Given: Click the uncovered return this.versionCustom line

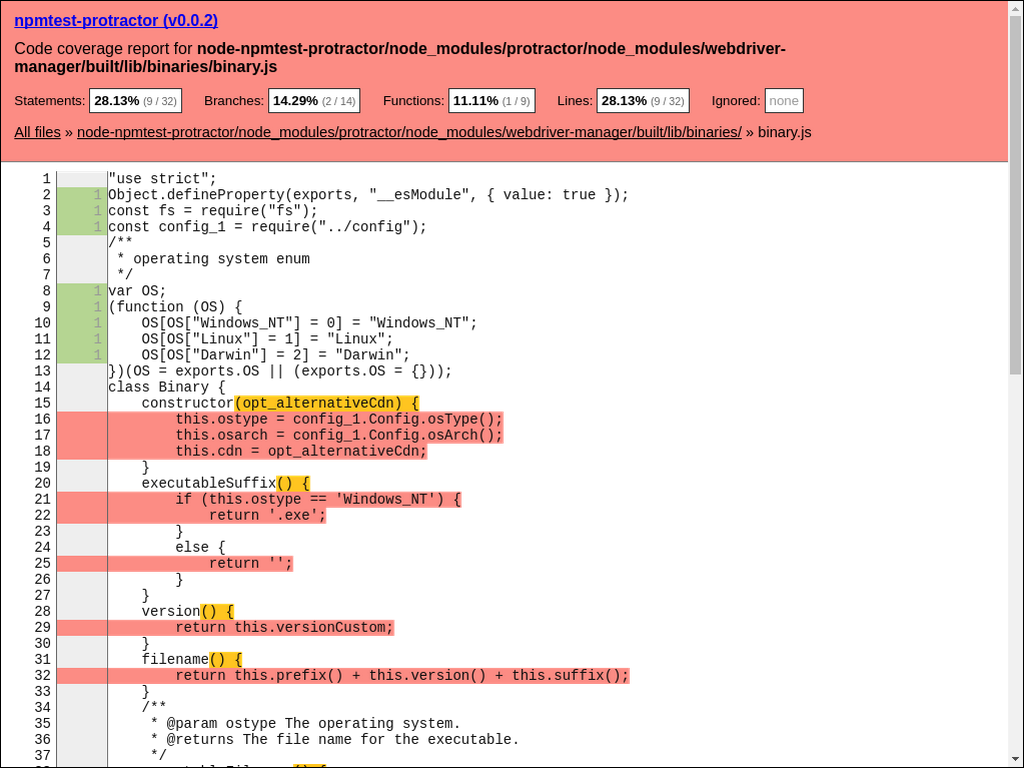Looking at the screenshot, I should [284, 627].
